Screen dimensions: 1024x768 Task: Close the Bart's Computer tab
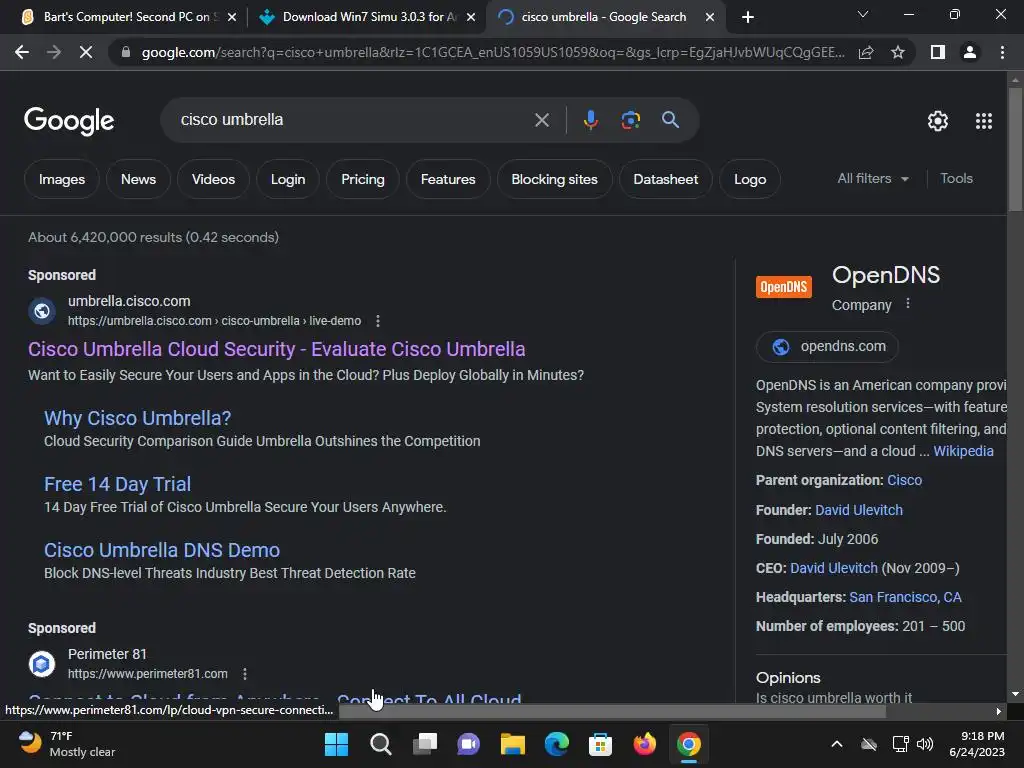[x=232, y=18]
